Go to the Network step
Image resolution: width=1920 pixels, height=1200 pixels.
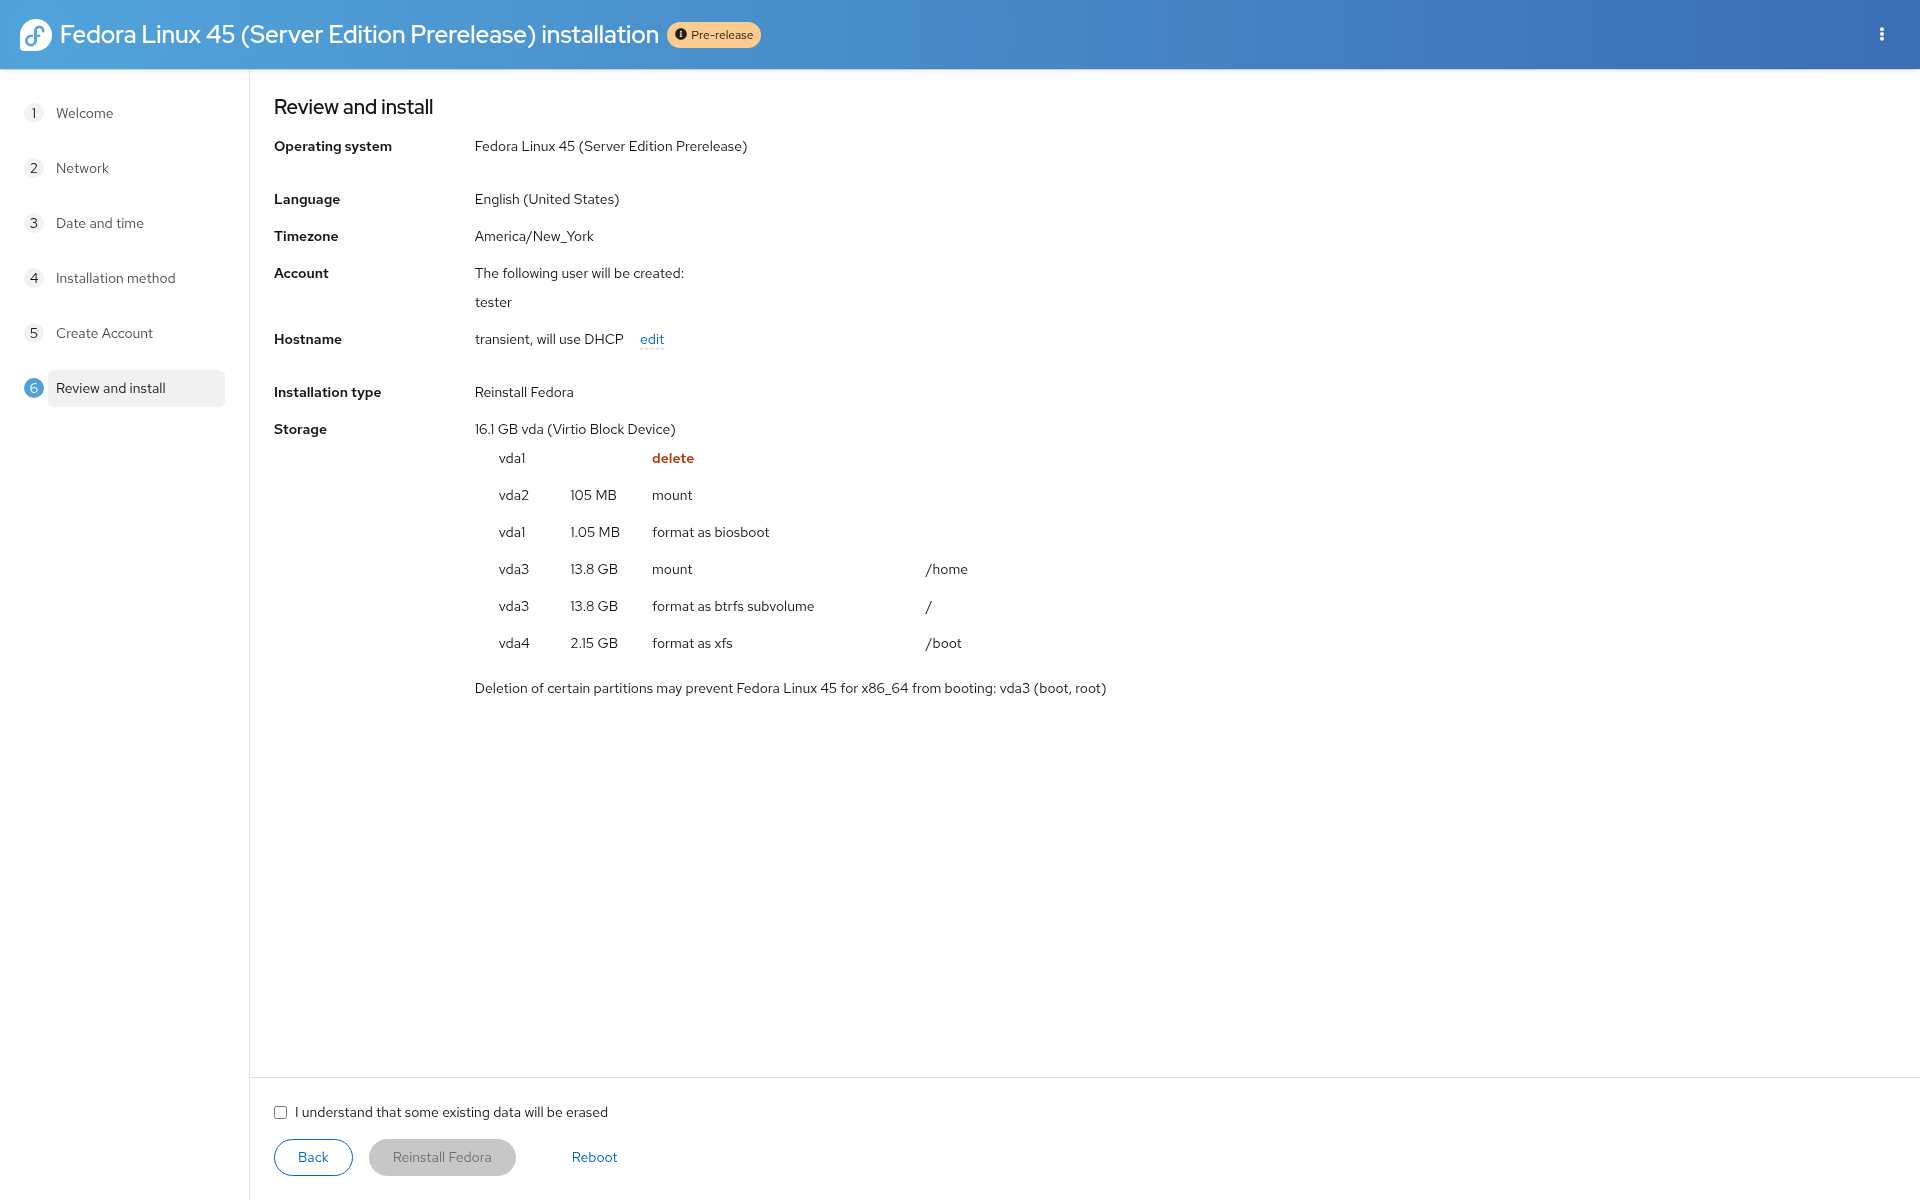(x=82, y=168)
